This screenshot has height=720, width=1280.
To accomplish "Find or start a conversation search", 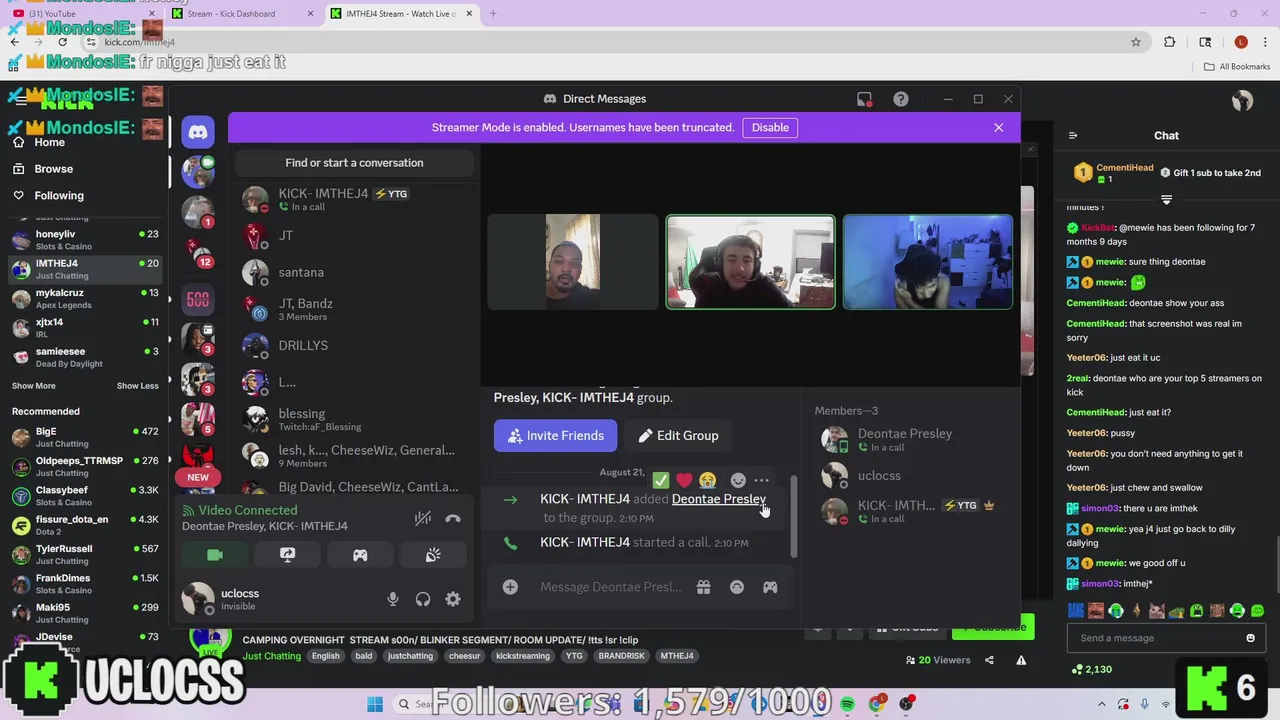I will pos(354,163).
